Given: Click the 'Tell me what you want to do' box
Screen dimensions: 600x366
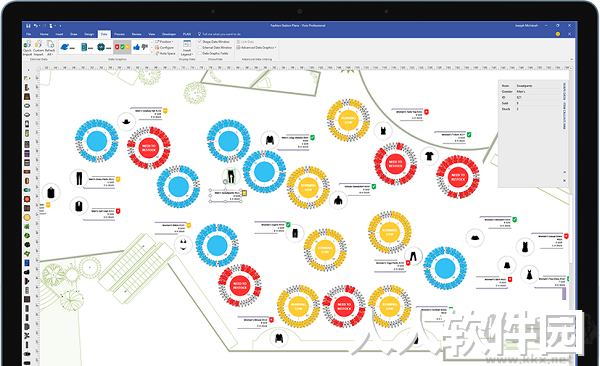Looking at the screenshot, I should click(219, 34).
